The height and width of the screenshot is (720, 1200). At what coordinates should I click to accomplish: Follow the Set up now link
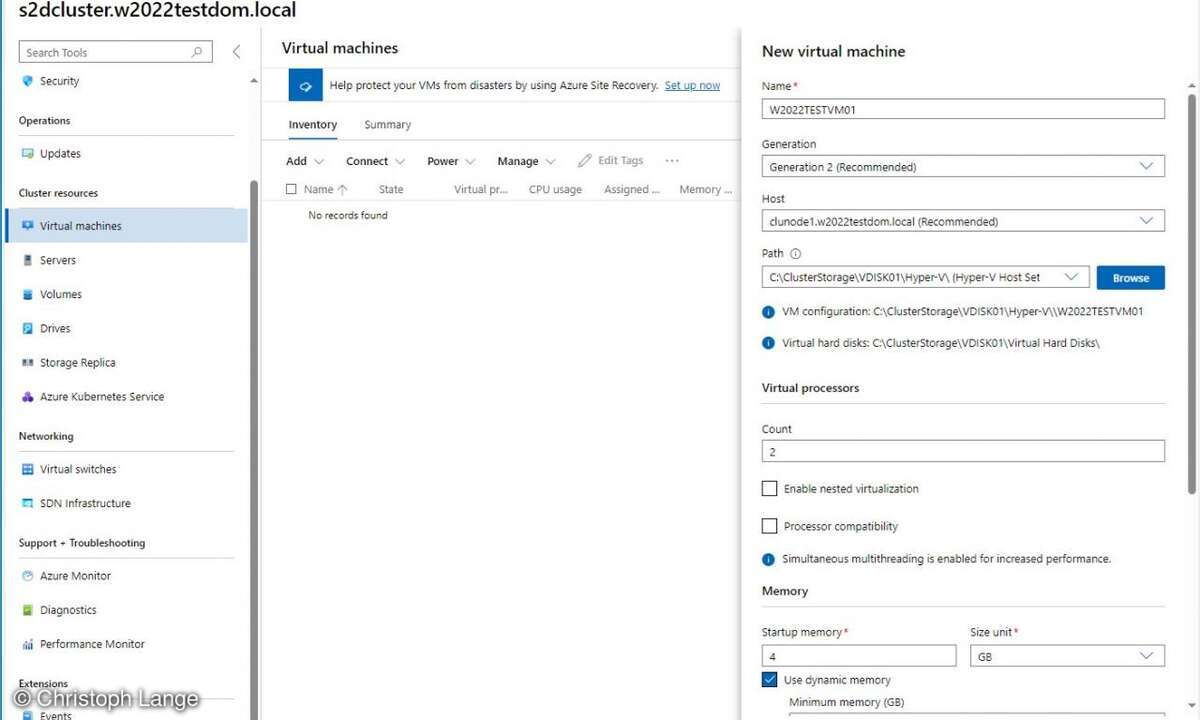click(692, 86)
